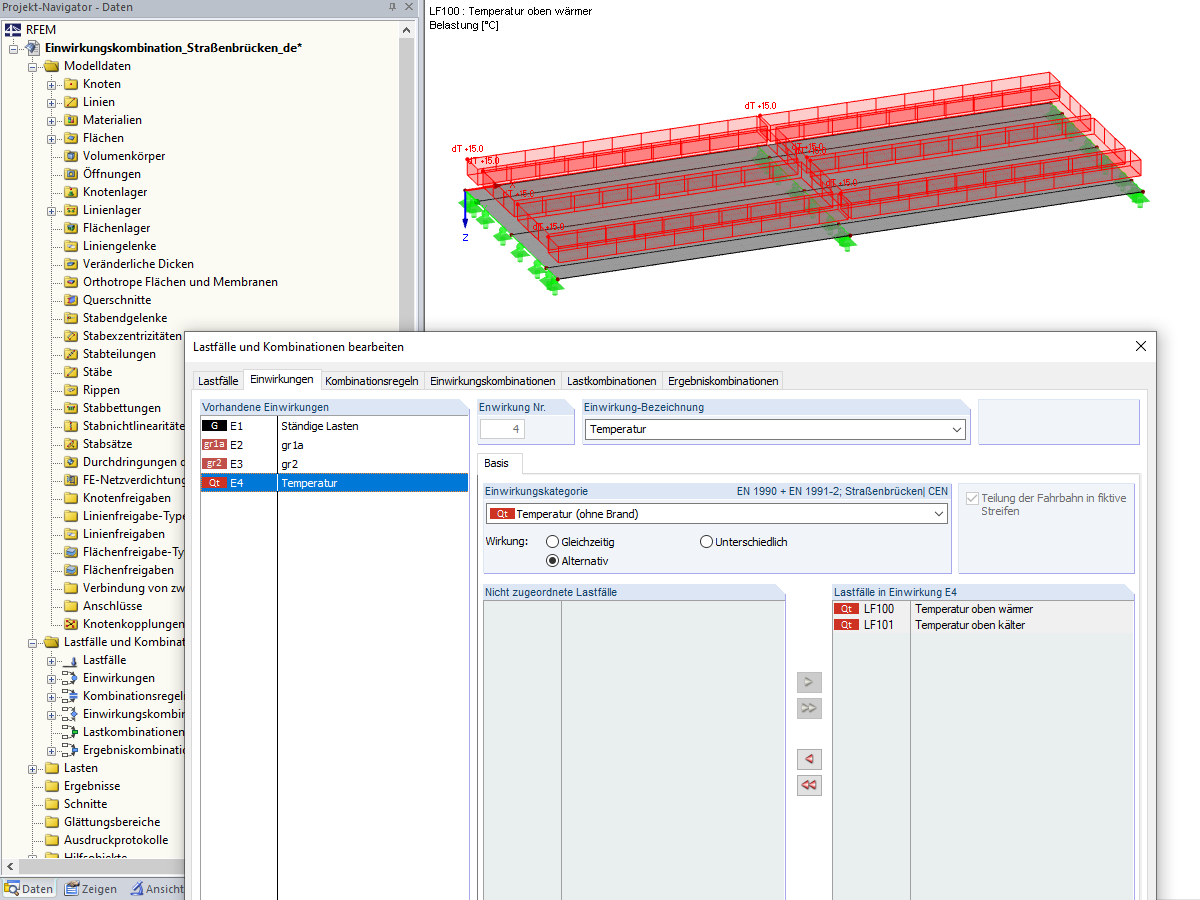Click the Knotenkopplungen icon
This screenshot has height=900, width=1200.
point(71,624)
